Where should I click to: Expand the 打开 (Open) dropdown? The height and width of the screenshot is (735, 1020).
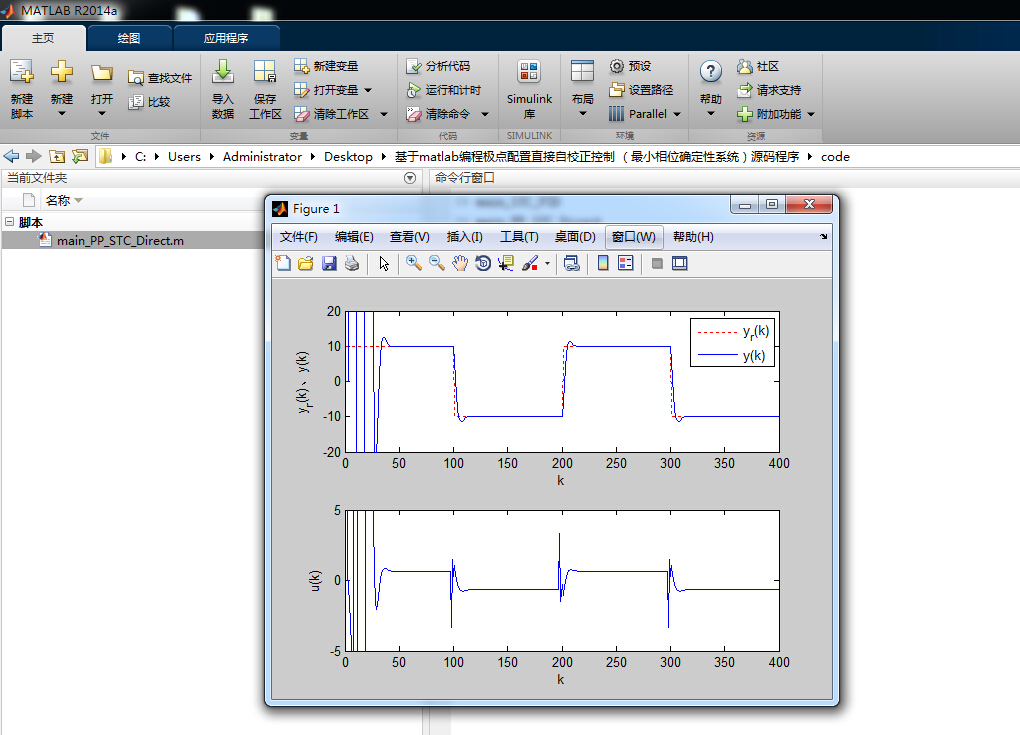pos(101,114)
